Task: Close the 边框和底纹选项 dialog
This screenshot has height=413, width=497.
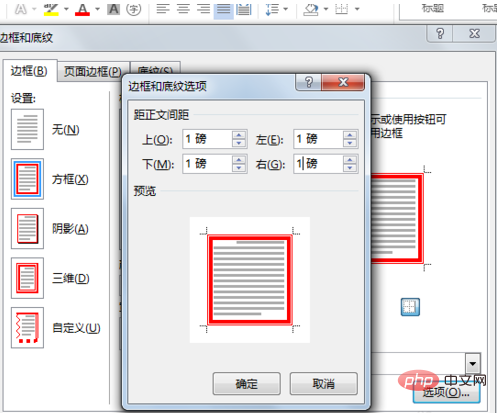Action: point(343,82)
